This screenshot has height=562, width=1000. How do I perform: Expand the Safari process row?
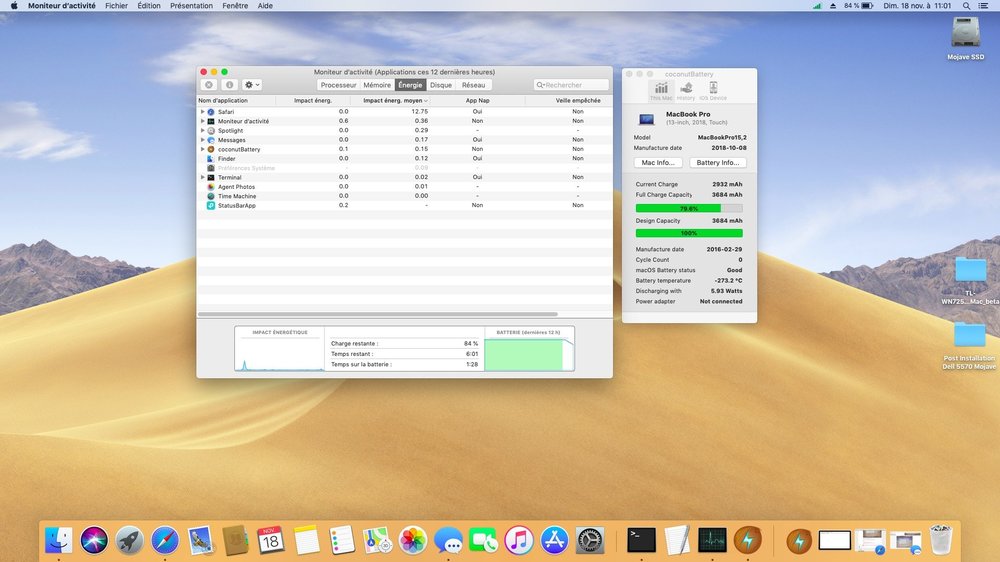[202, 112]
